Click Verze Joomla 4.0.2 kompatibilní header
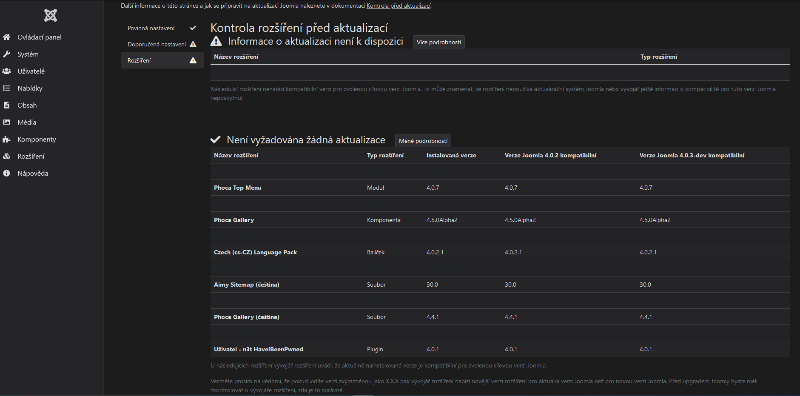The image size is (800, 396). tap(551, 155)
